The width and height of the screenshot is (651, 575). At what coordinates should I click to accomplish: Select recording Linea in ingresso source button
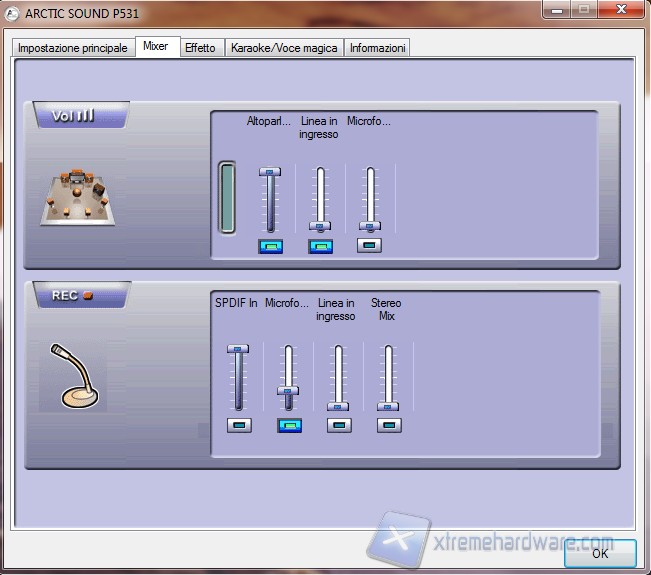coord(338,425)
